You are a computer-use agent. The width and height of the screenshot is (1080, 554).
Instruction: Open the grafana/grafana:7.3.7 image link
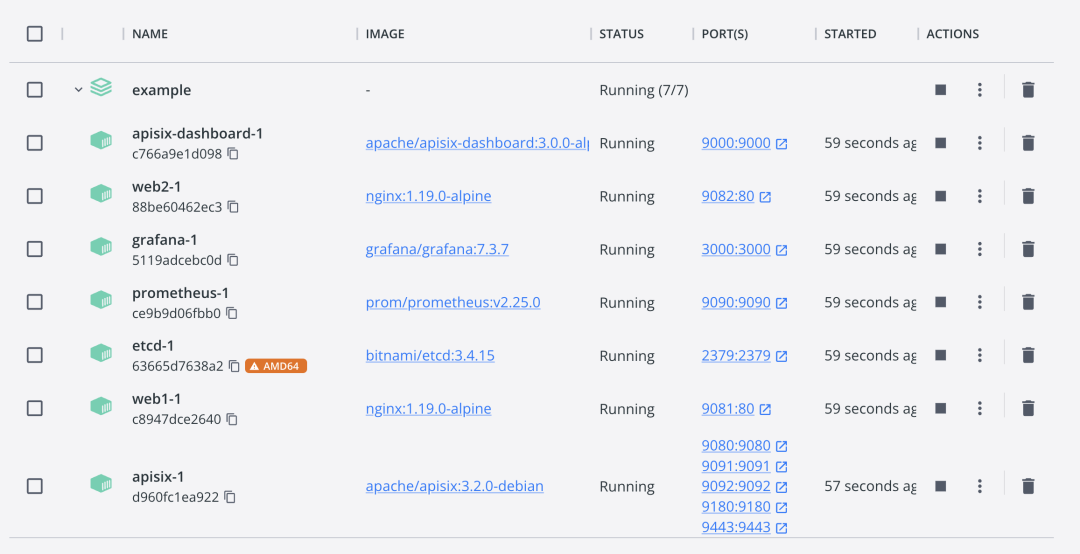tap(437, 249)
